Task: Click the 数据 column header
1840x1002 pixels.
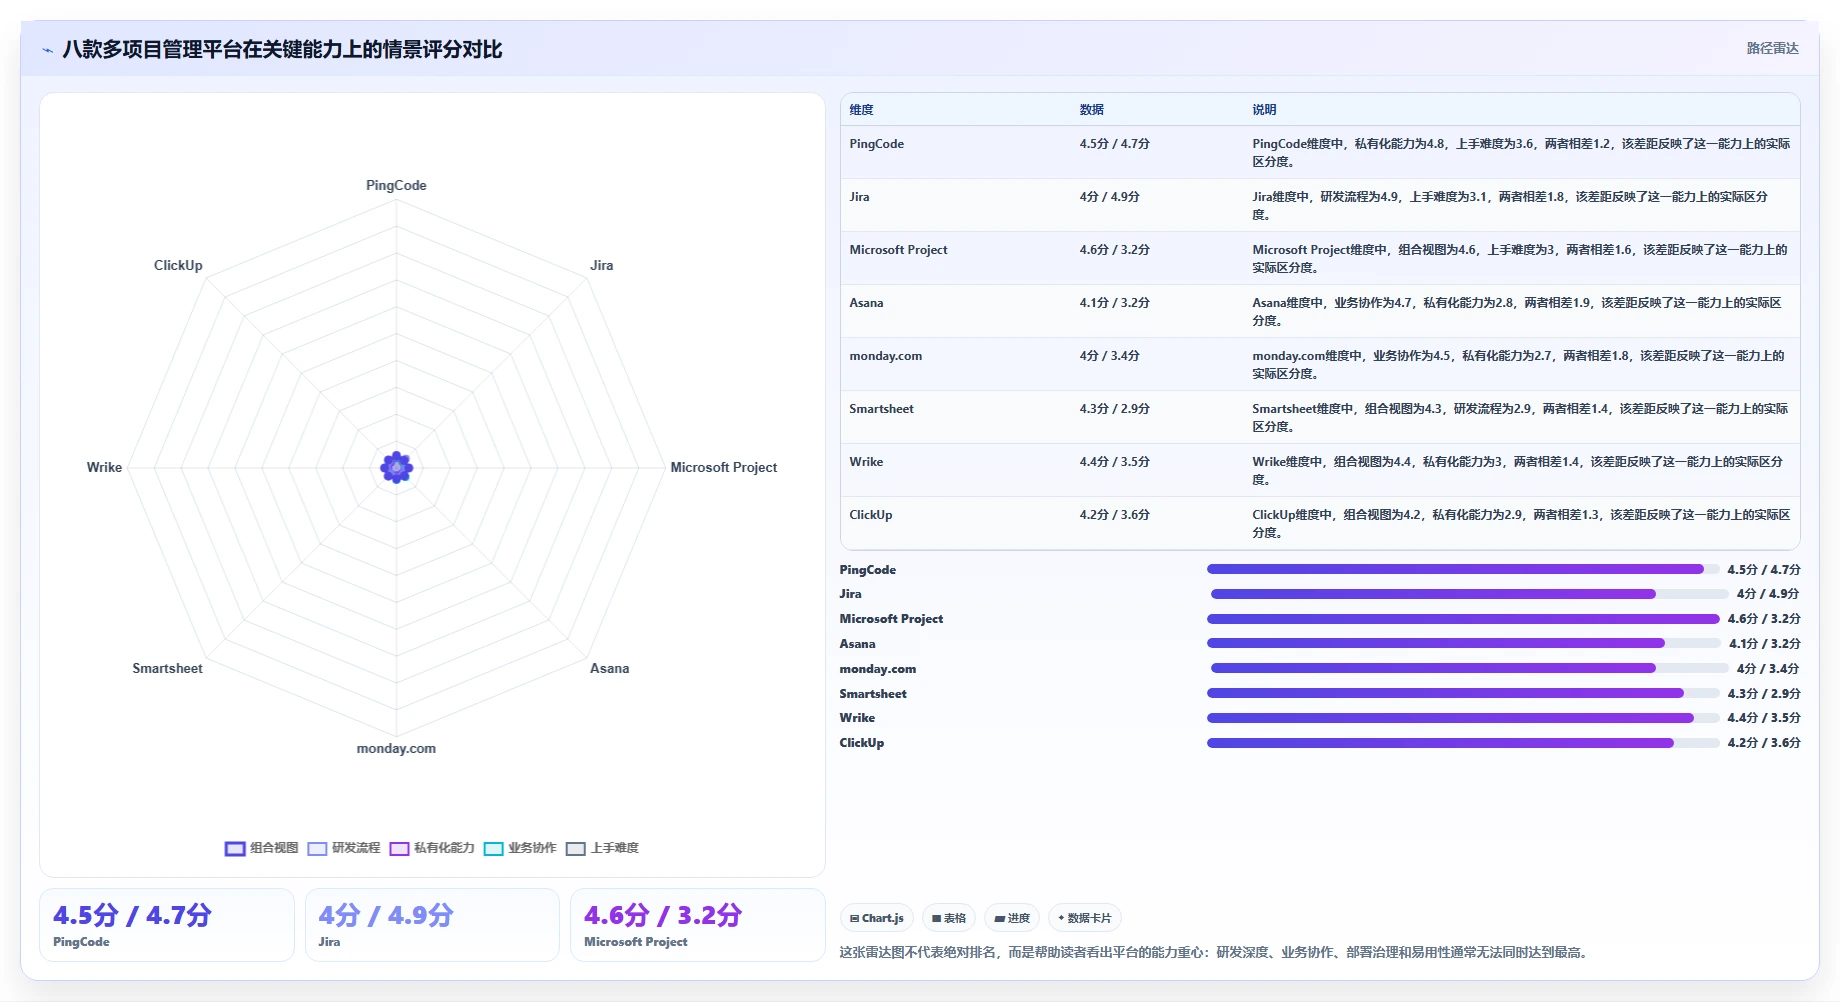Action: 1091,110
